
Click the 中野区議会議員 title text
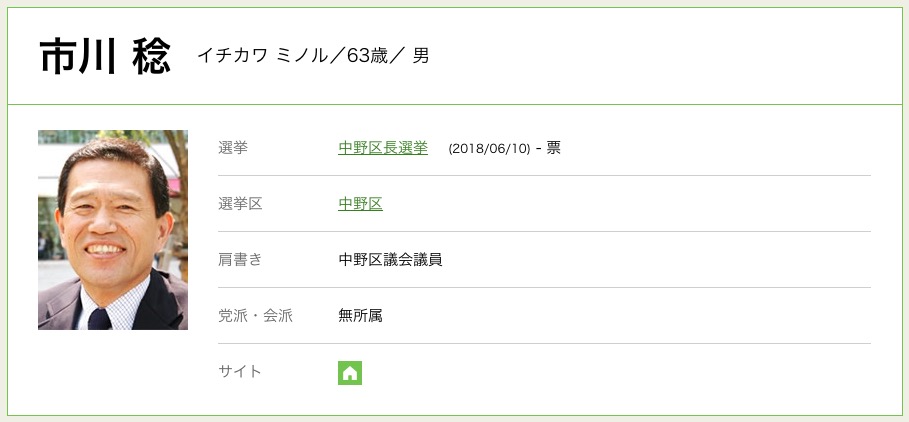(x=390, y=260)
